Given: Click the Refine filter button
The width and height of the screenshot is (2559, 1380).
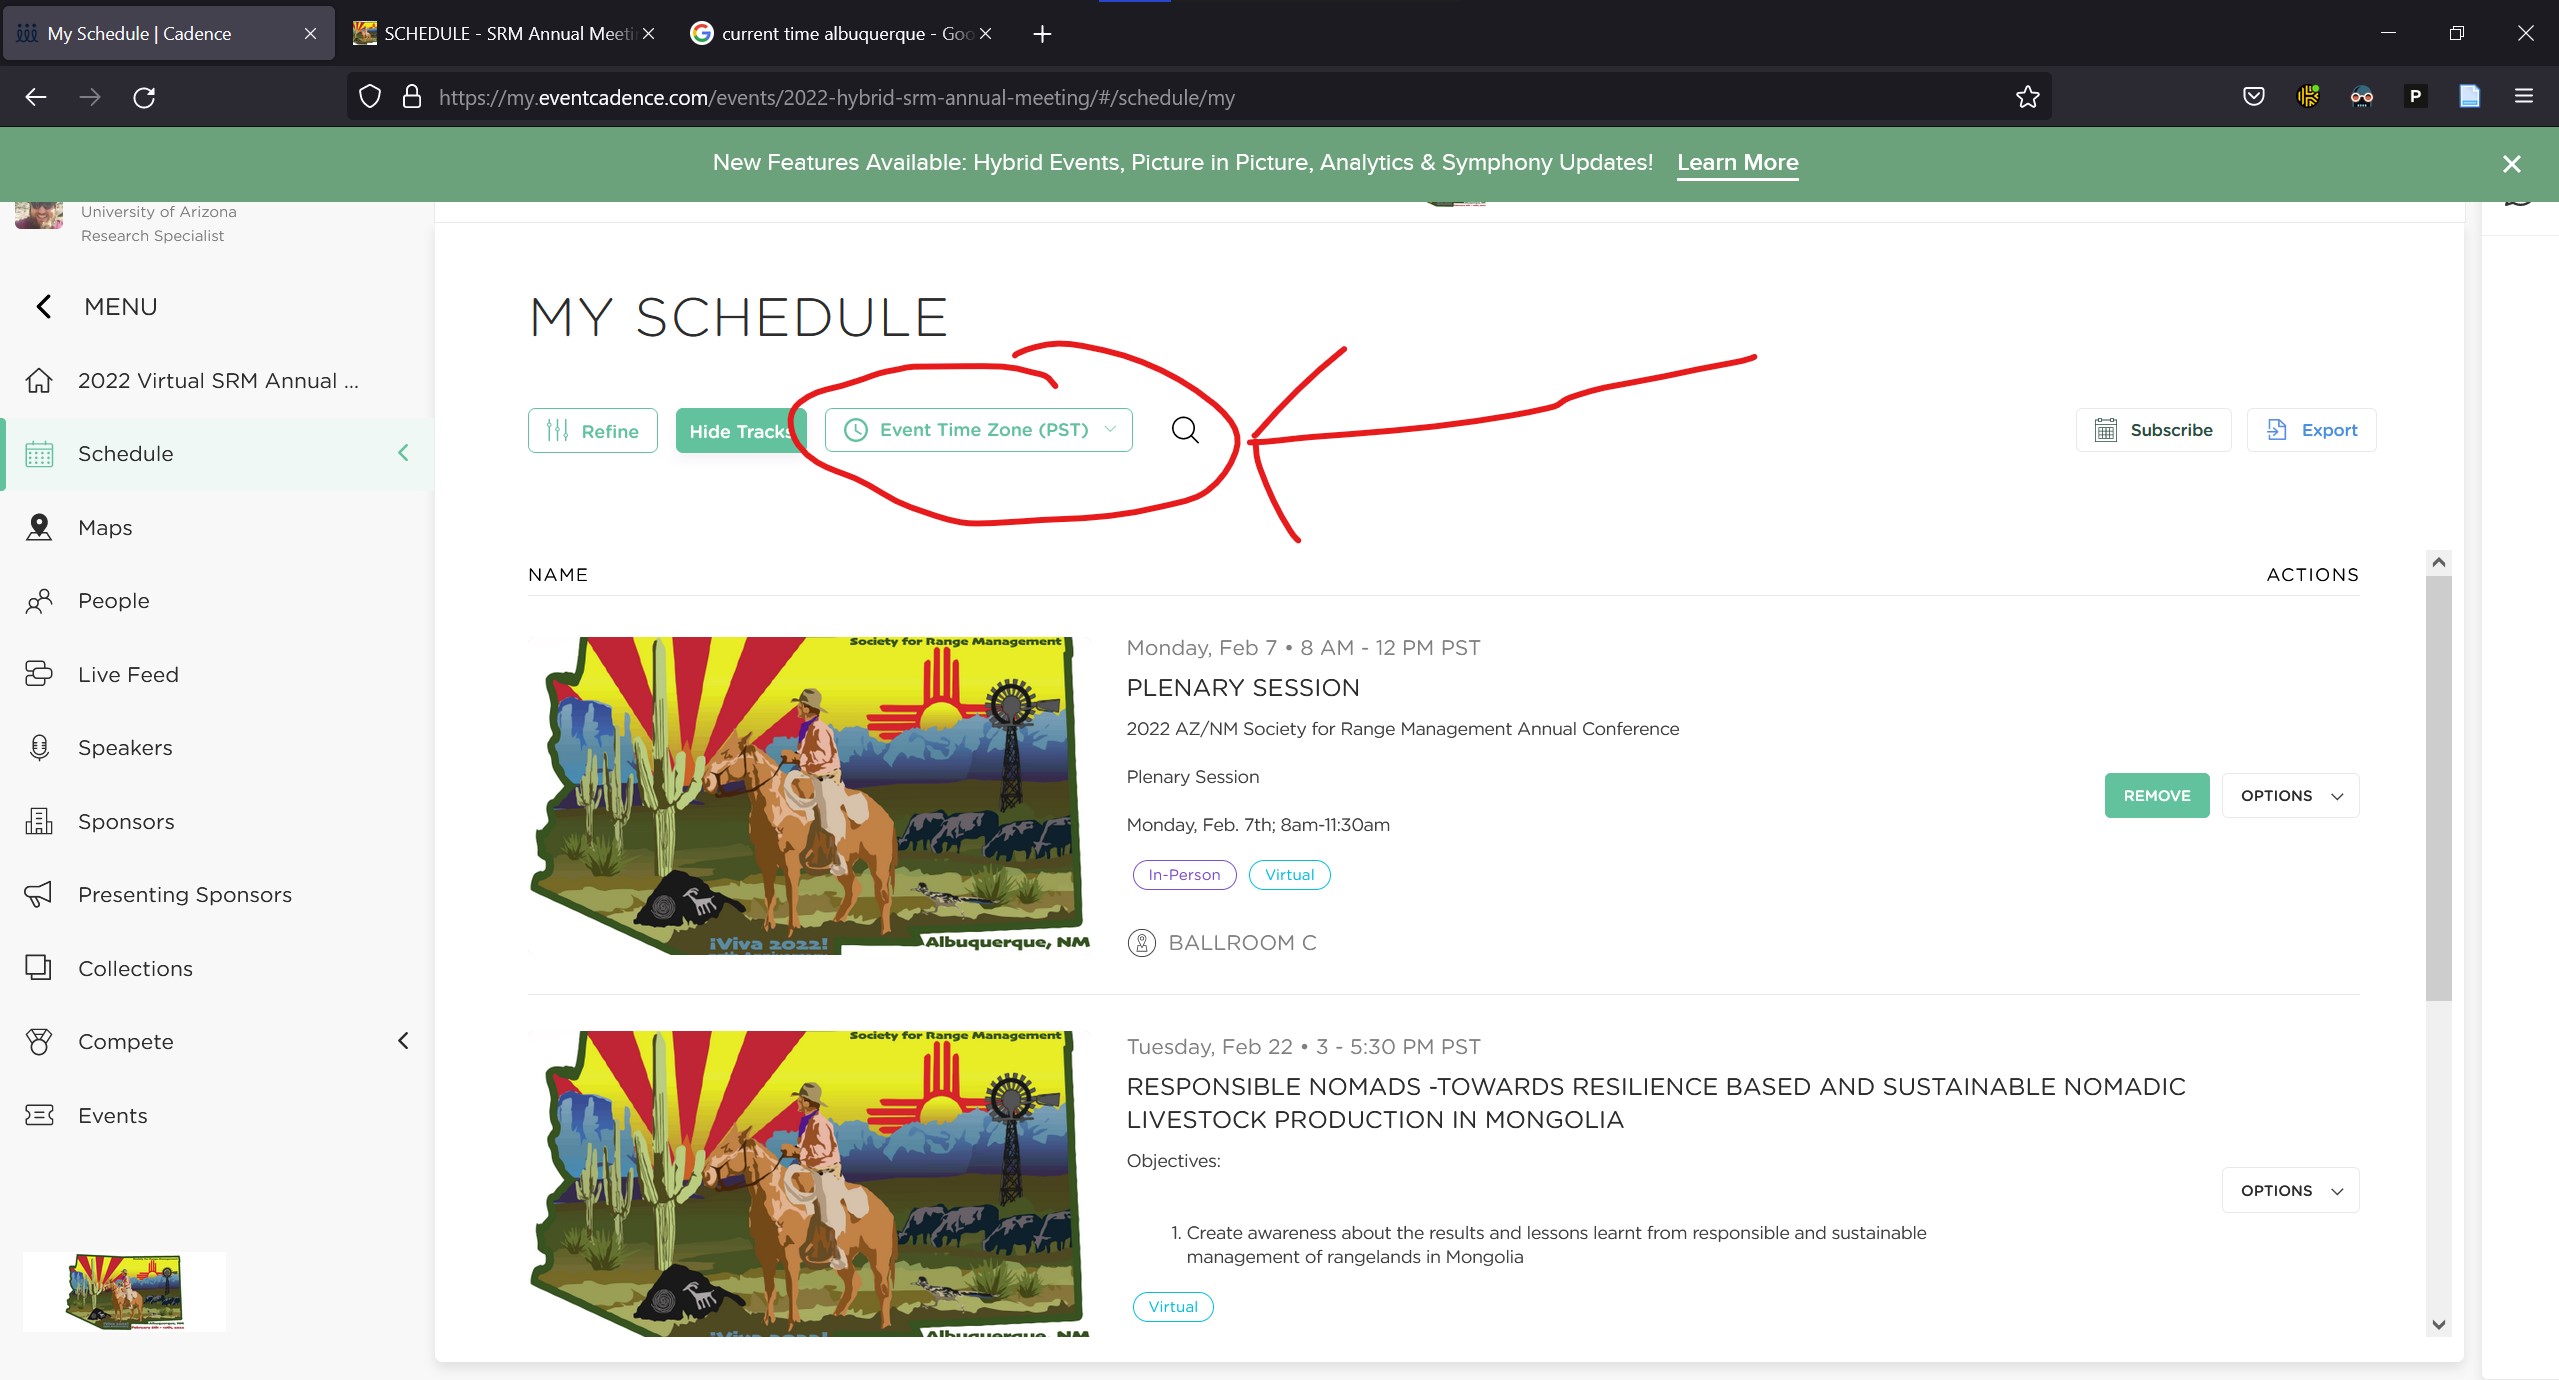Looking at the screenshot, I should 593,430.
